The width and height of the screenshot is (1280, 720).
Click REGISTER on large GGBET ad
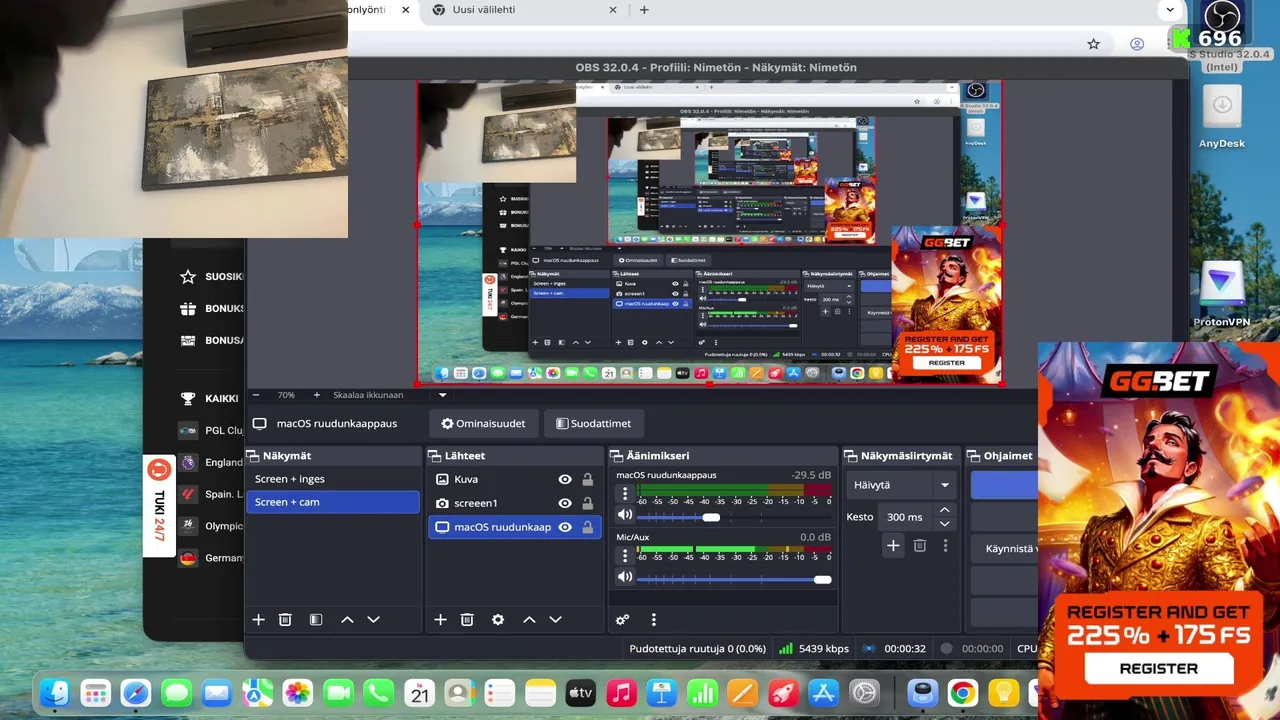click(1158, 668)
